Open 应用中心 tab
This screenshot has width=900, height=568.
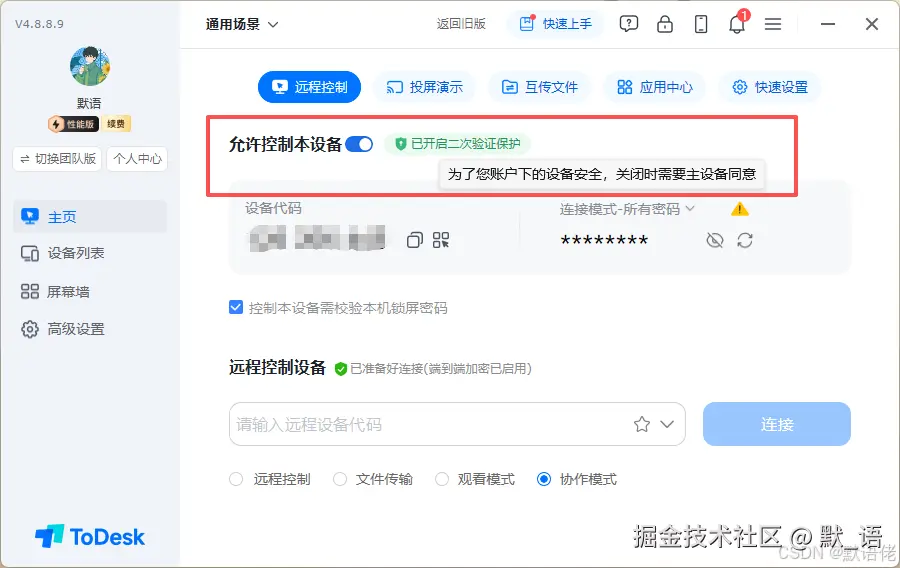click(x=655, y=87)
